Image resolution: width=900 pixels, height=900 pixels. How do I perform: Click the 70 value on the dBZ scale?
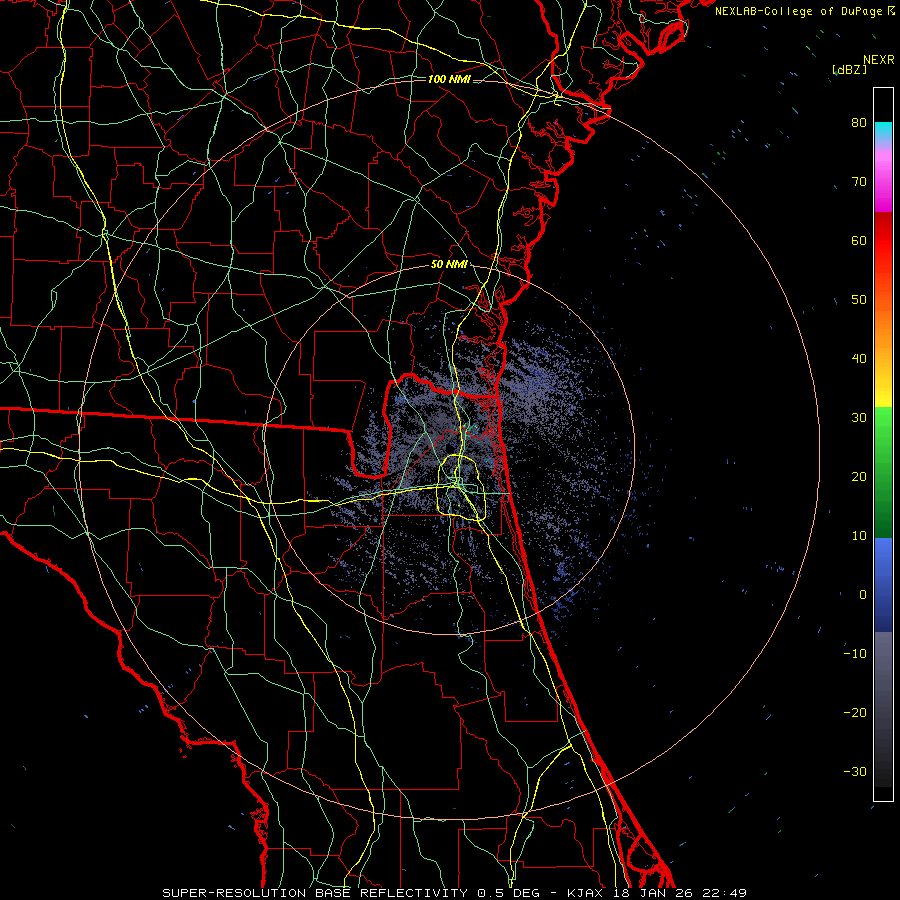pyautogui.click(x=859, y=182)
